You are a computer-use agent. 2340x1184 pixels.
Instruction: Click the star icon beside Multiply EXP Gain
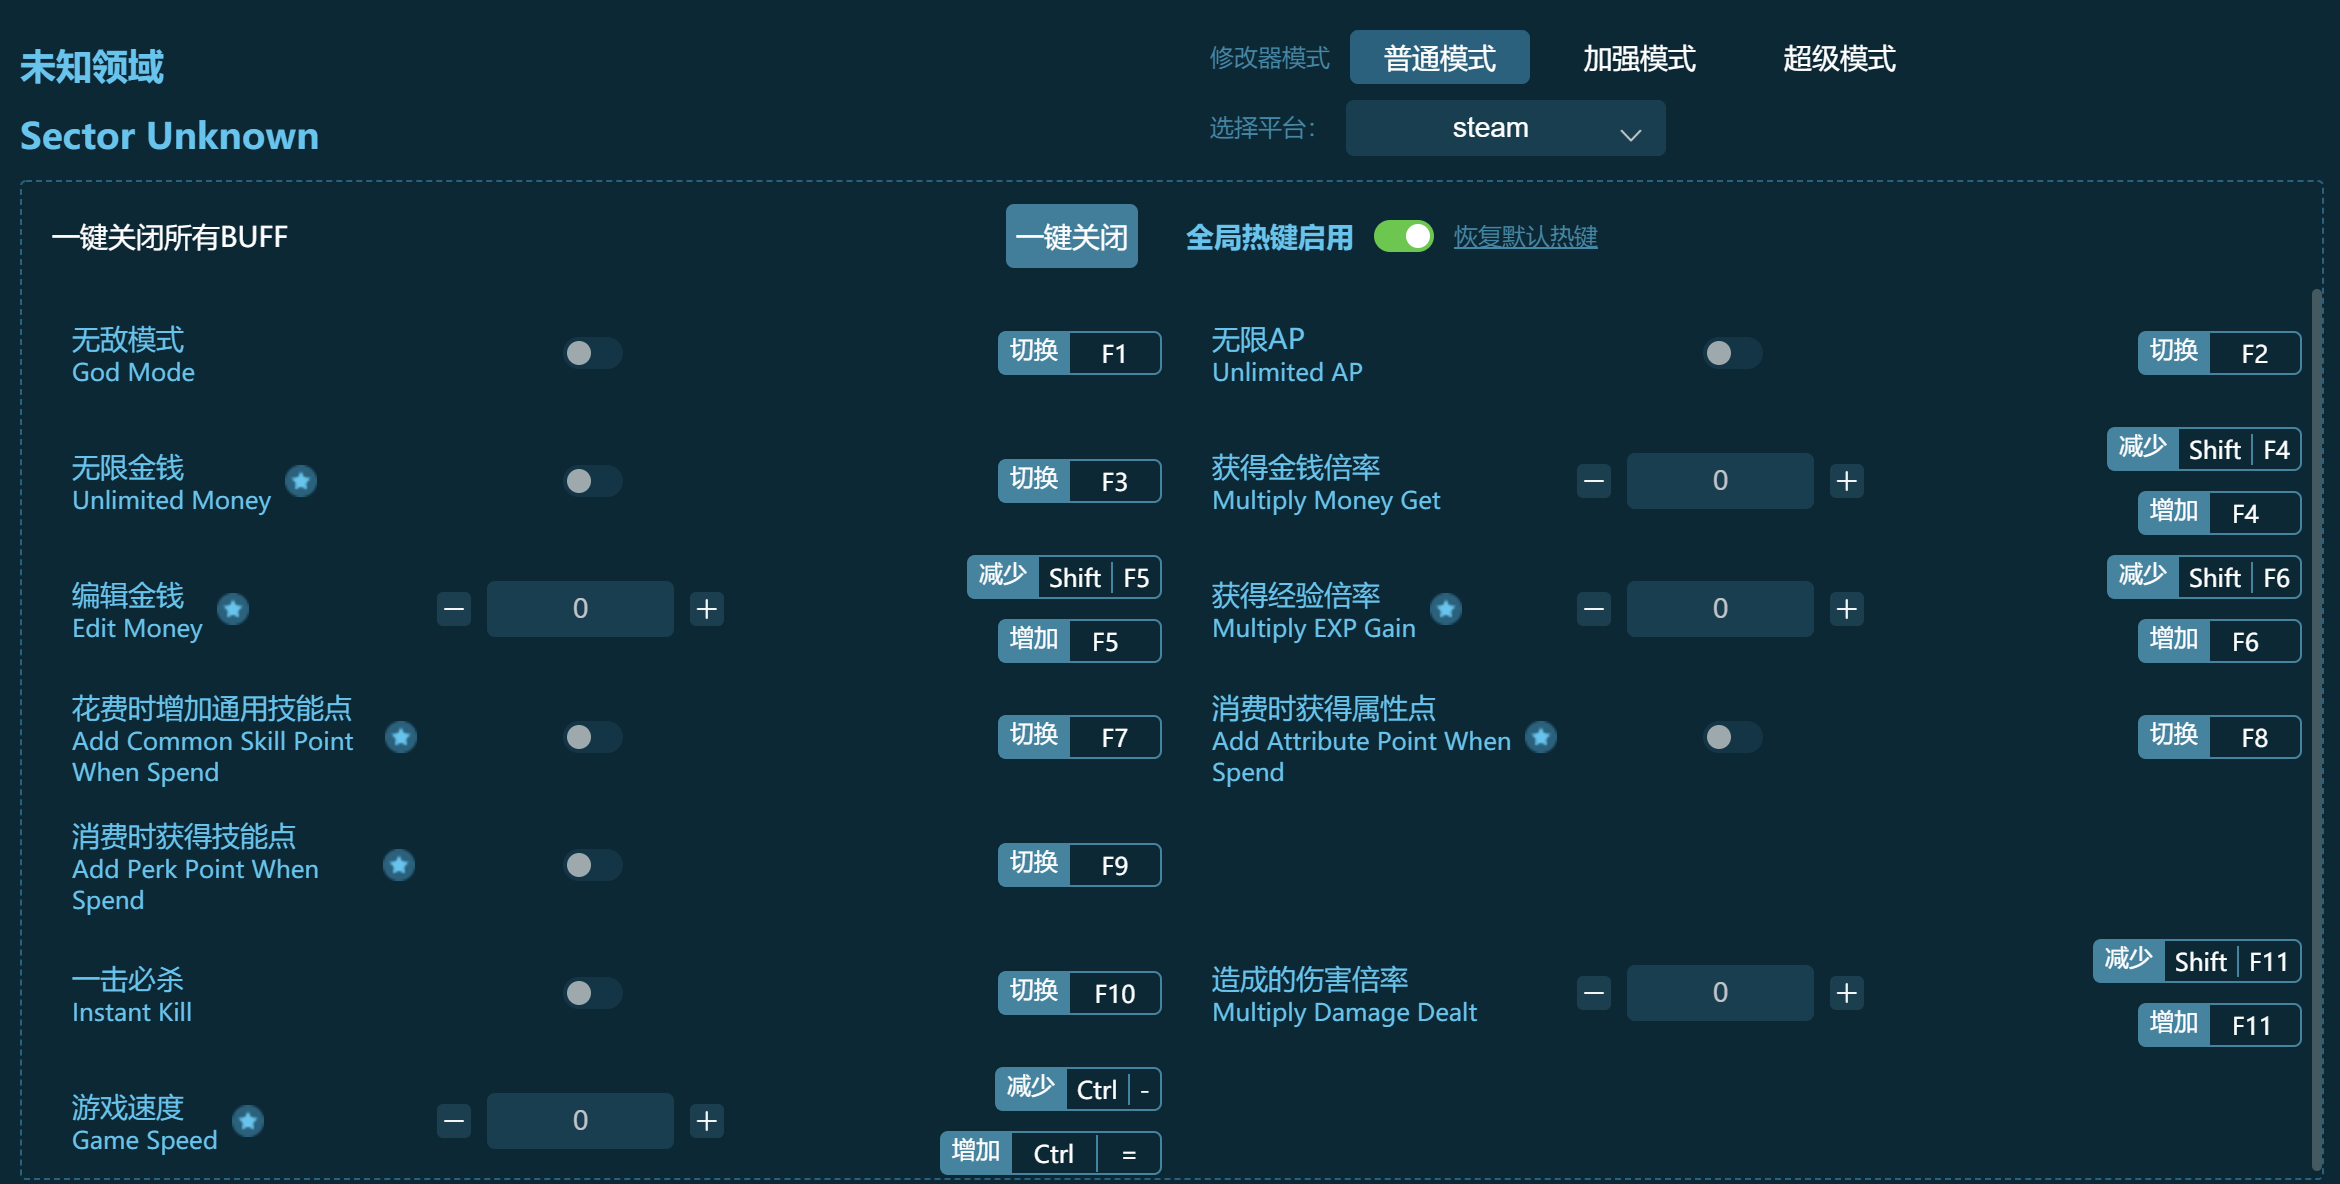click(x=1447, y=608)
